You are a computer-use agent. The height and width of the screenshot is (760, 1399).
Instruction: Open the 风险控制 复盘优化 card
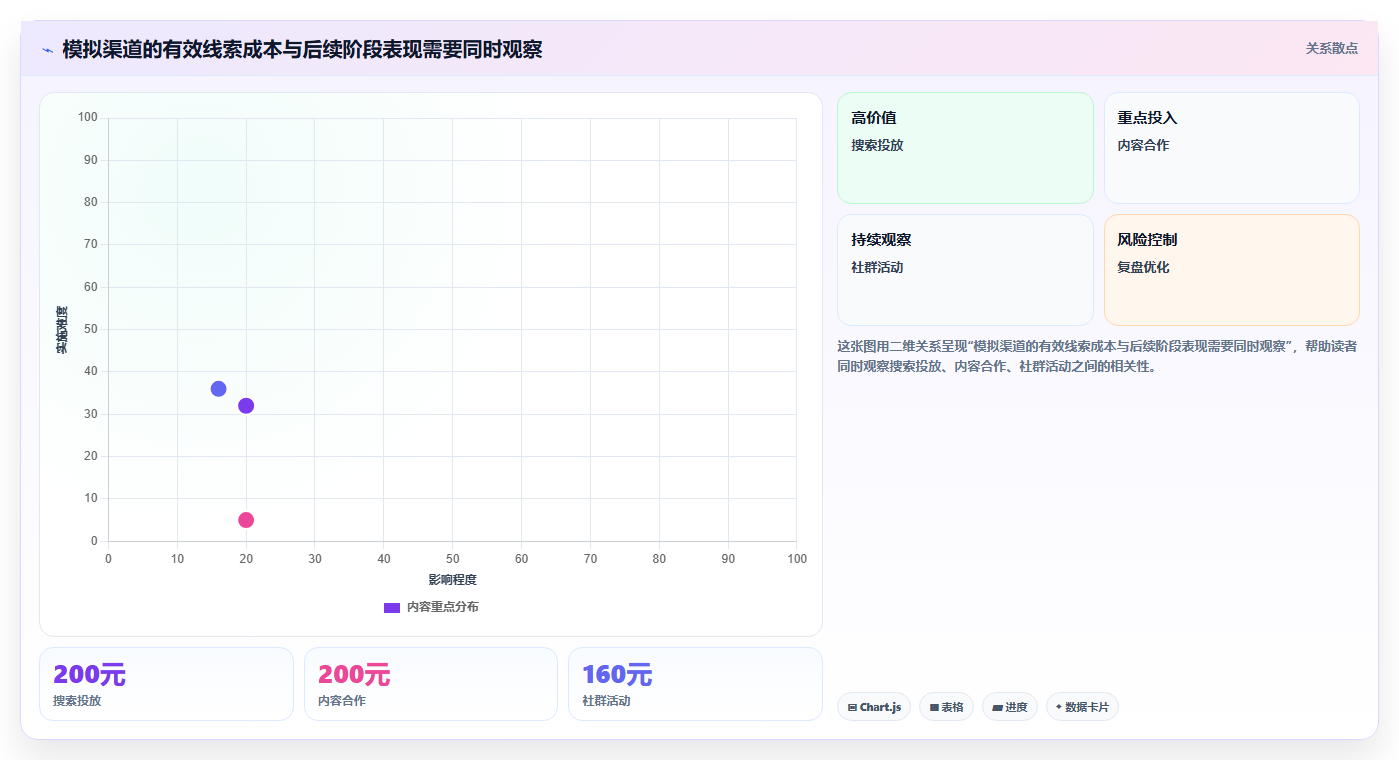[x=1231, y=270]
